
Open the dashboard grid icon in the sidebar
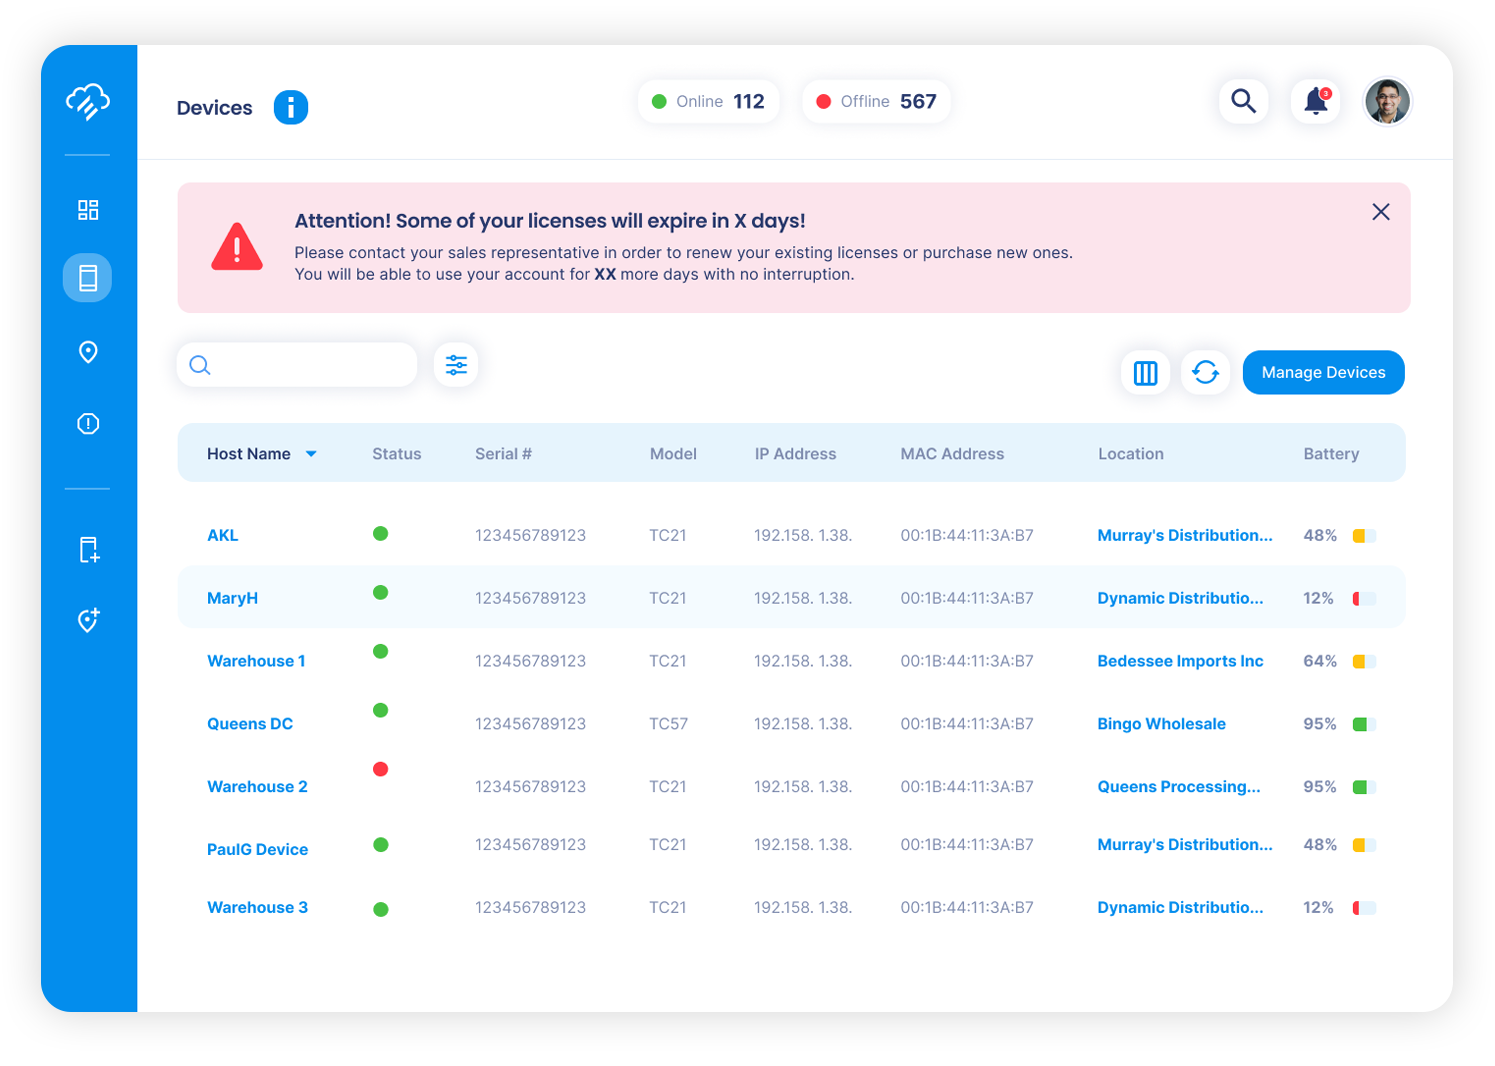tap(88, 210)
